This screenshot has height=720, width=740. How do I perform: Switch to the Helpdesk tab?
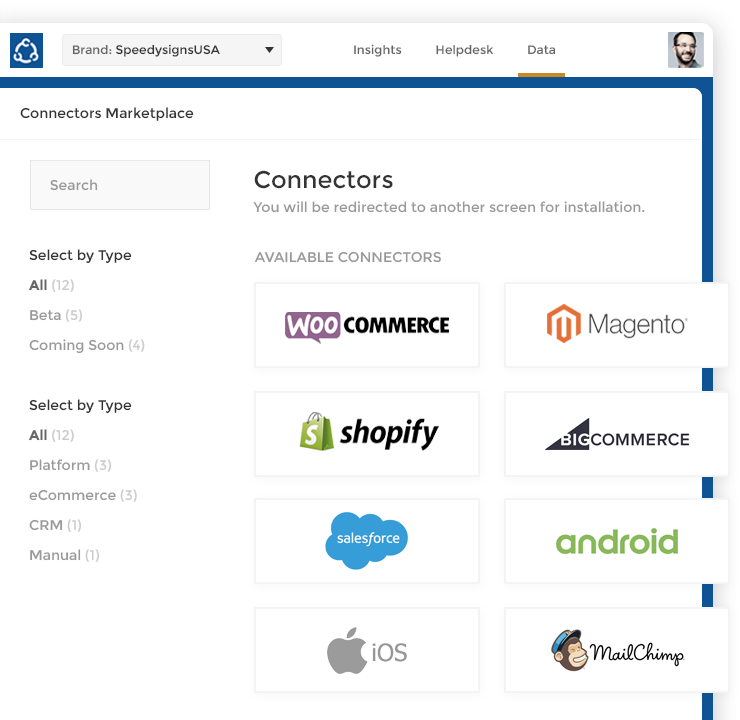(464, 50)
